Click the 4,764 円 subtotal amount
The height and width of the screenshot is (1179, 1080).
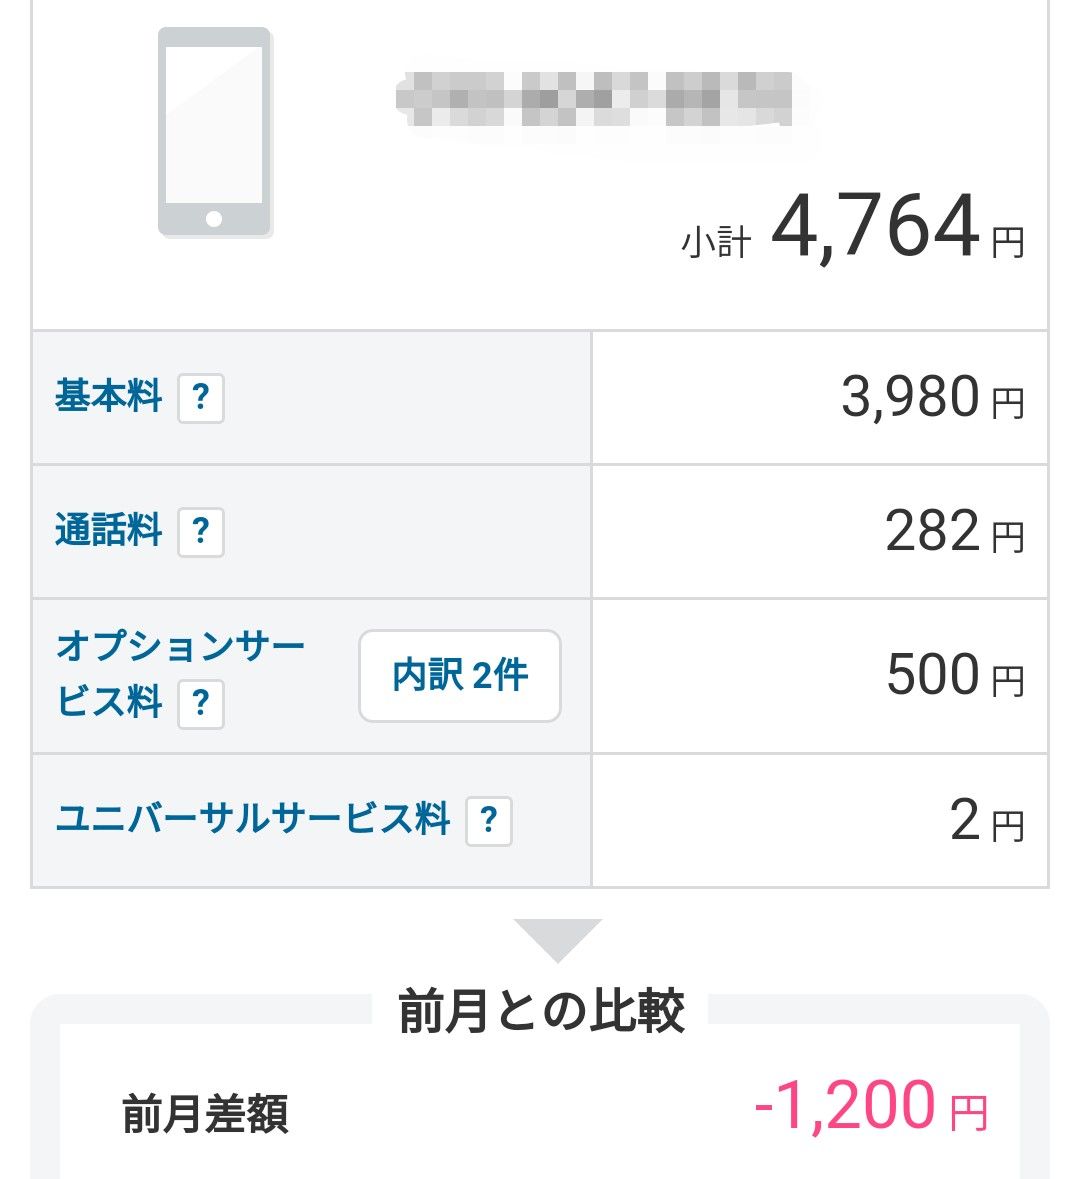click(x=897, y=226)
